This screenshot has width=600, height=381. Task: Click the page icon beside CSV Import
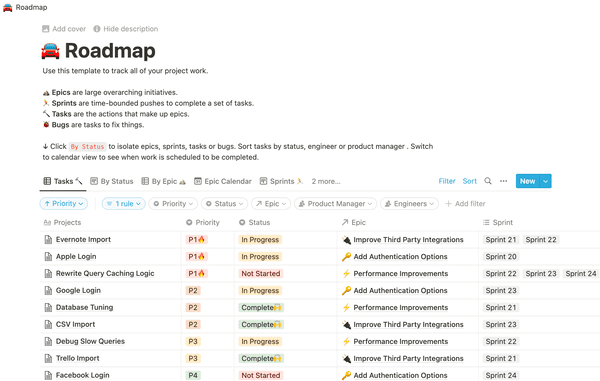point(48,324)
